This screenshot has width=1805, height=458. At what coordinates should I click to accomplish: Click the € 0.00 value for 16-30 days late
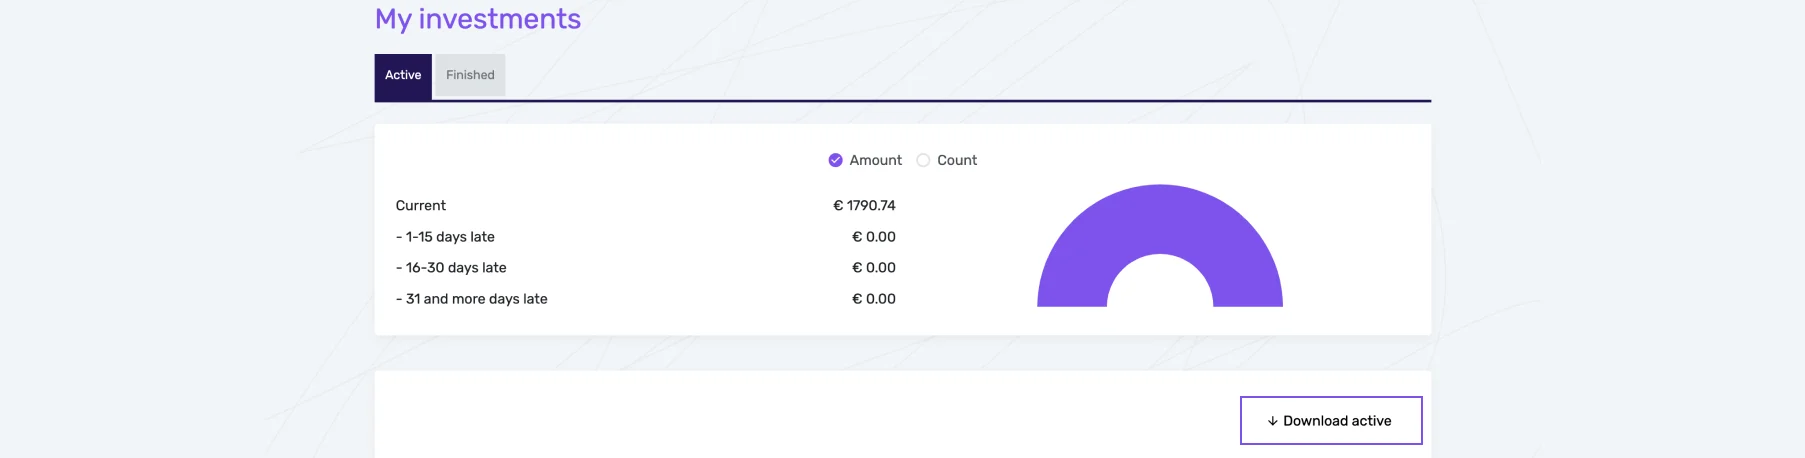pos(873,268)
